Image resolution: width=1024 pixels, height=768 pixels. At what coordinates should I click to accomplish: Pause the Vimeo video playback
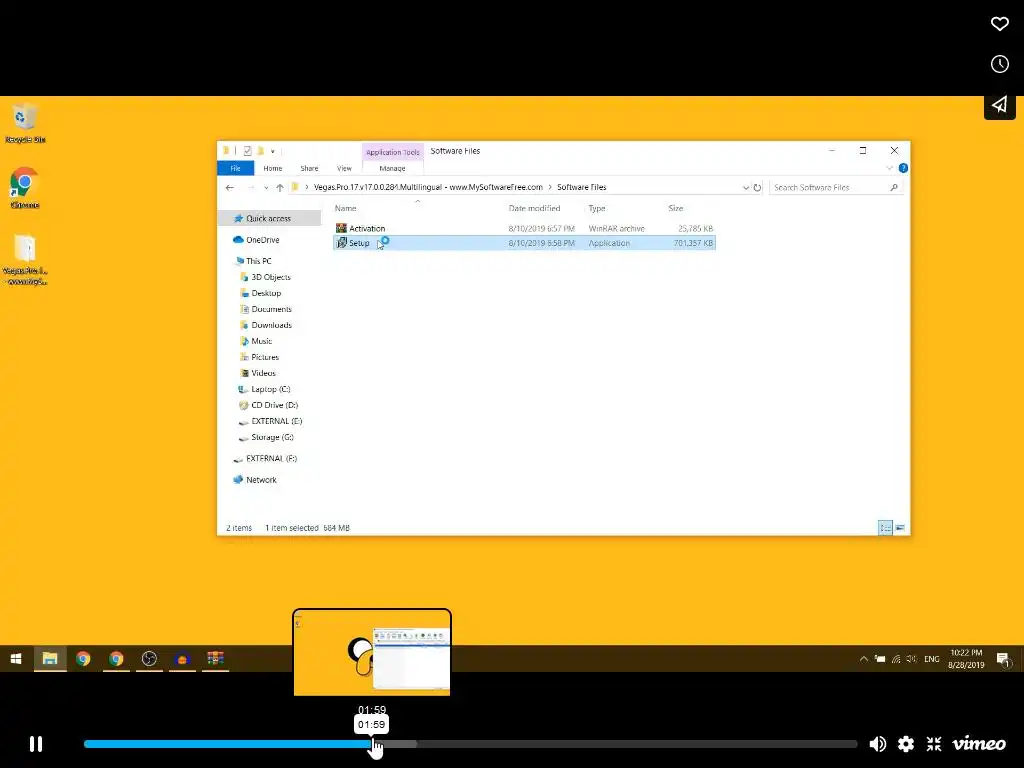coord(36,744)
